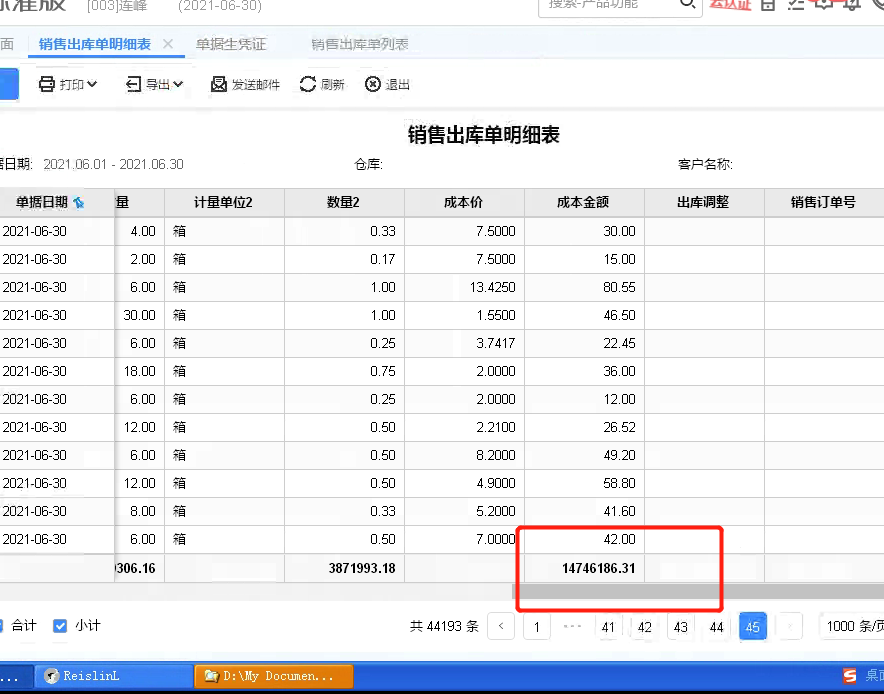Viewport: 884px width, 694px height.
Task: Select the 数量2 cell 0.75
Action: click(x=344, y=372)
